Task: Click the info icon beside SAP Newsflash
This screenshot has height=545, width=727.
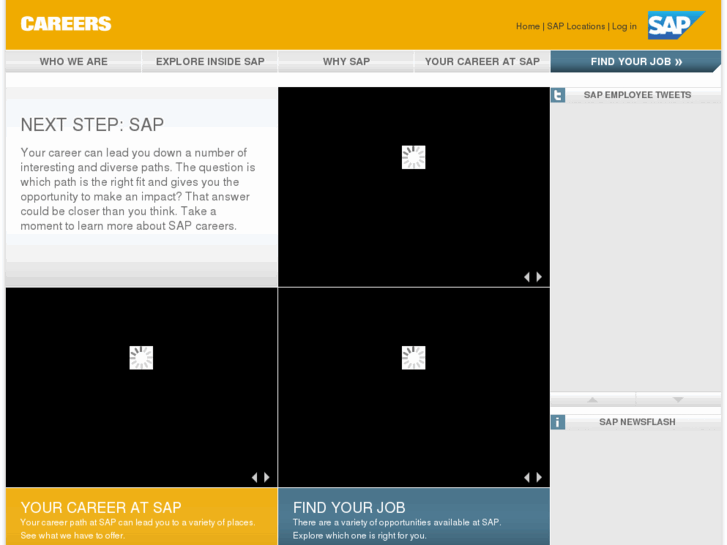Action: (558, 422)
